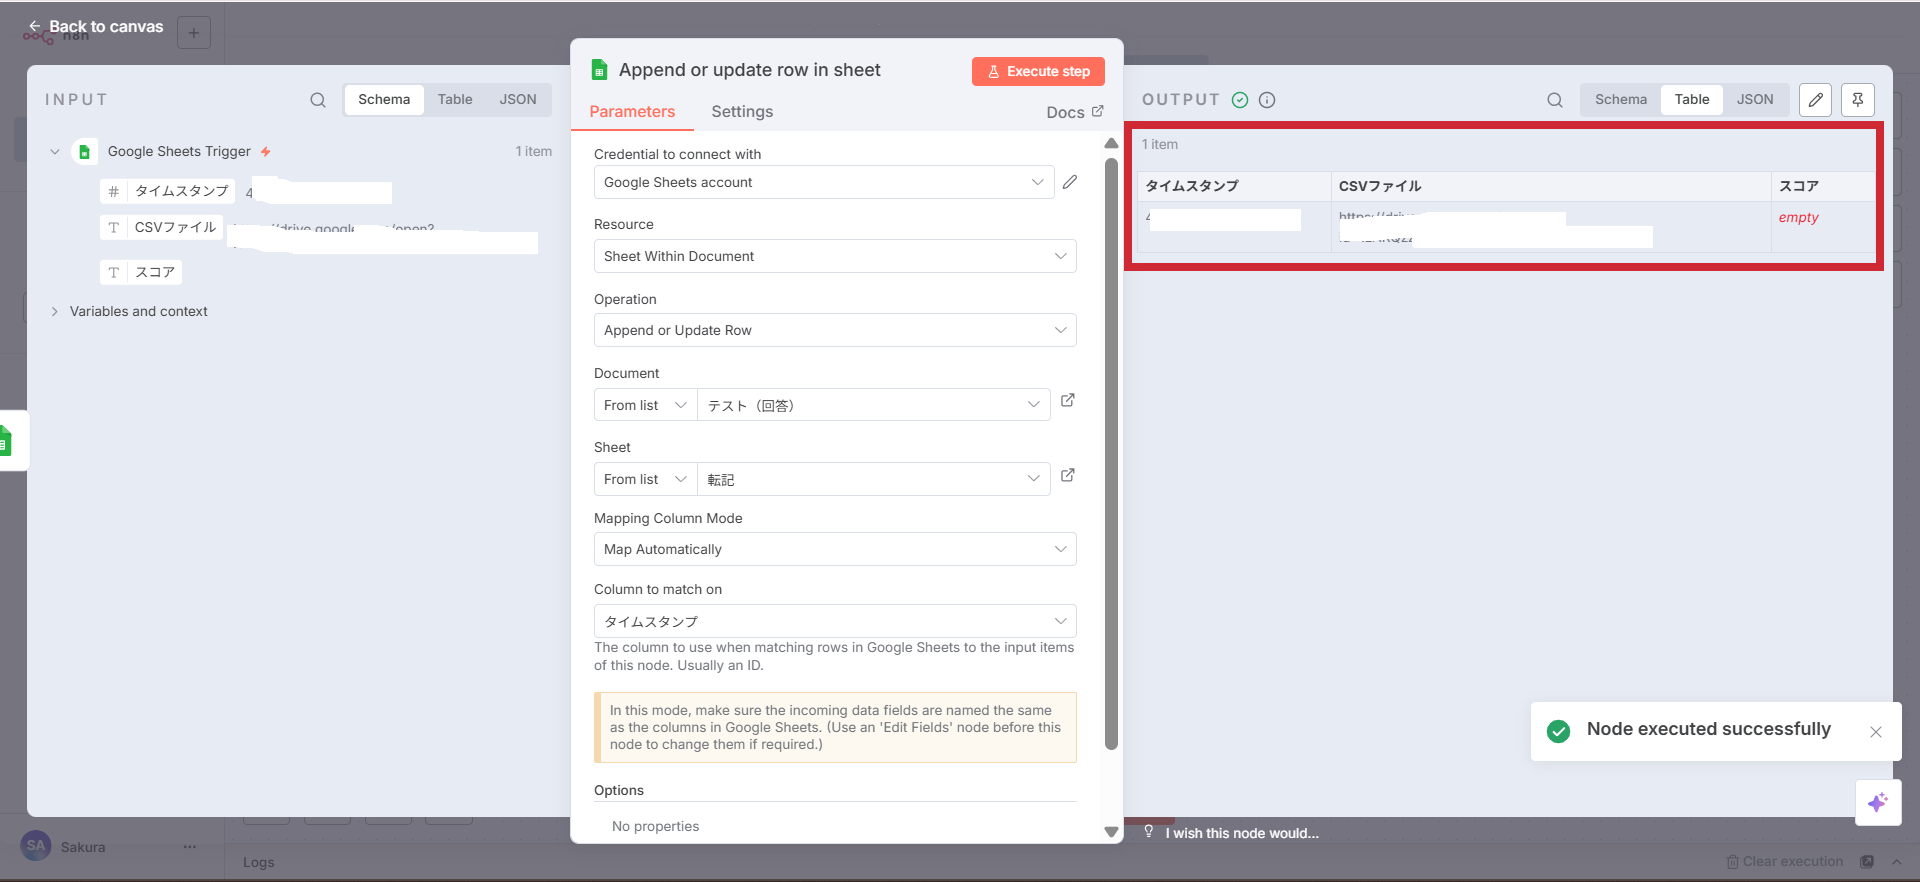Open the Settings tab
1920x882 pixels.
pos(742,112)
